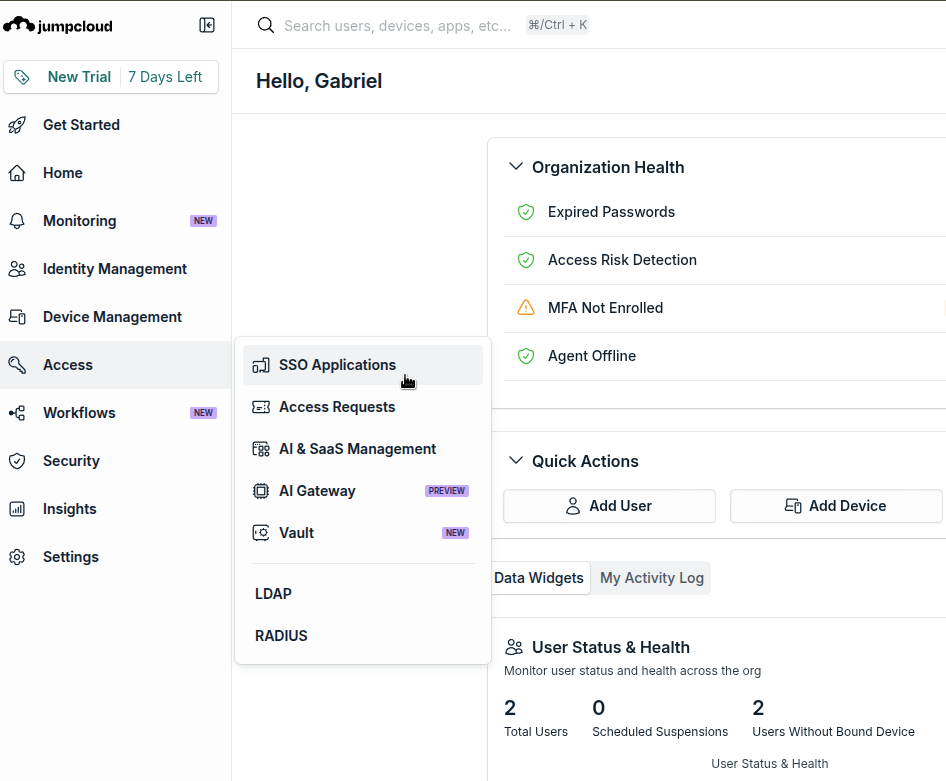Screen dimensions: 946x781
Task: Click the Agent Offline shield icon
Action: pos(526,356)
